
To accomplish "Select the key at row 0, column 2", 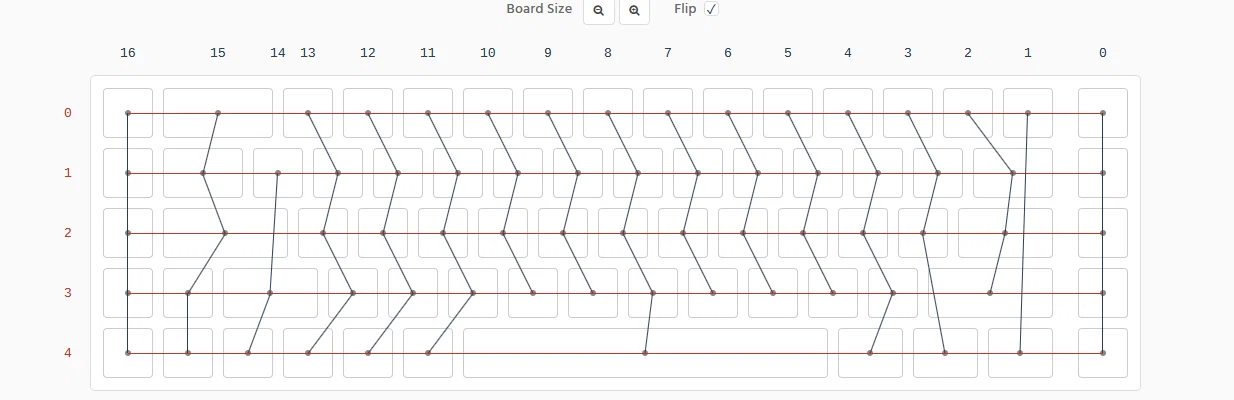I will pos(968,113).
